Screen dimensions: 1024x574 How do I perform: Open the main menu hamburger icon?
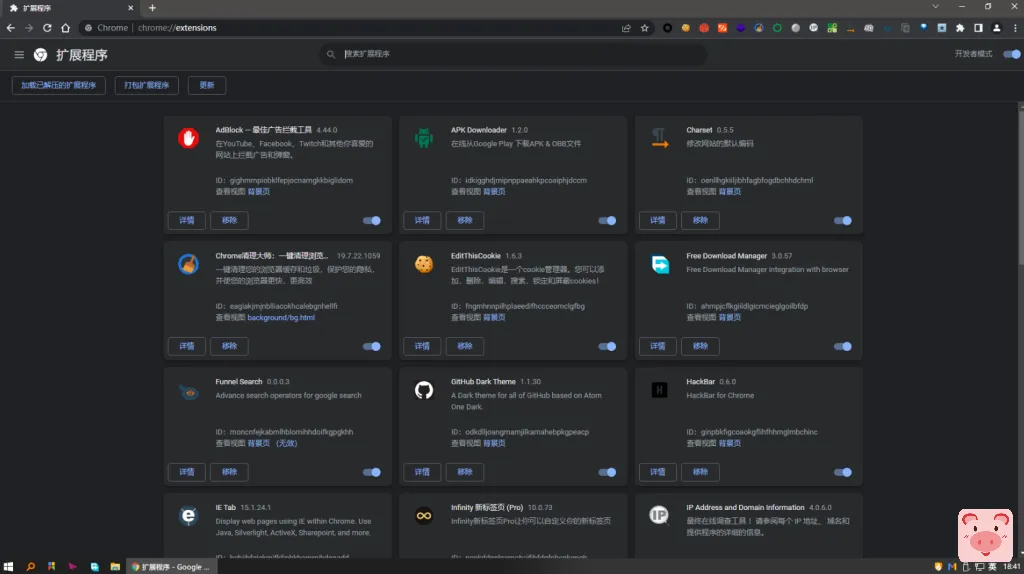pyautogui.click(x=19, y=55)
